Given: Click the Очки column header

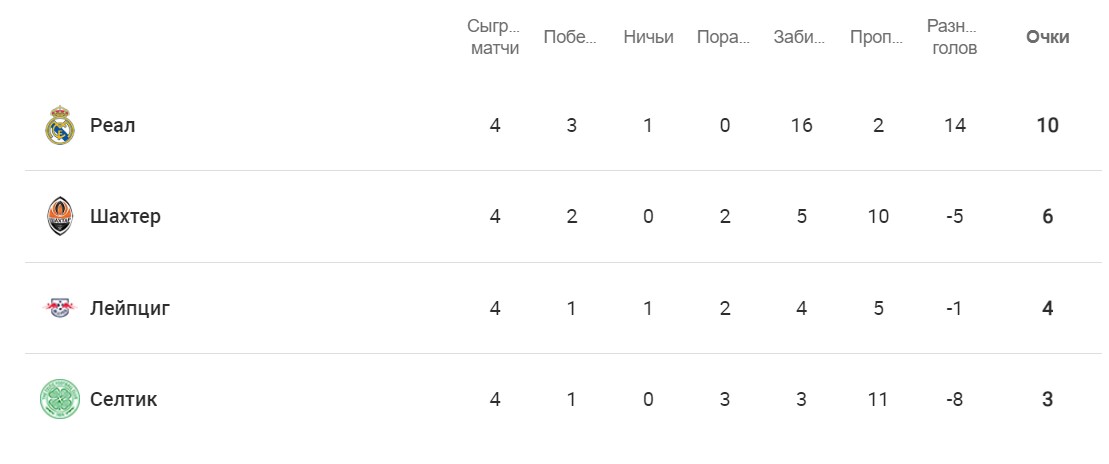Looking at the screenshot, I should [x=1047, y=37].
